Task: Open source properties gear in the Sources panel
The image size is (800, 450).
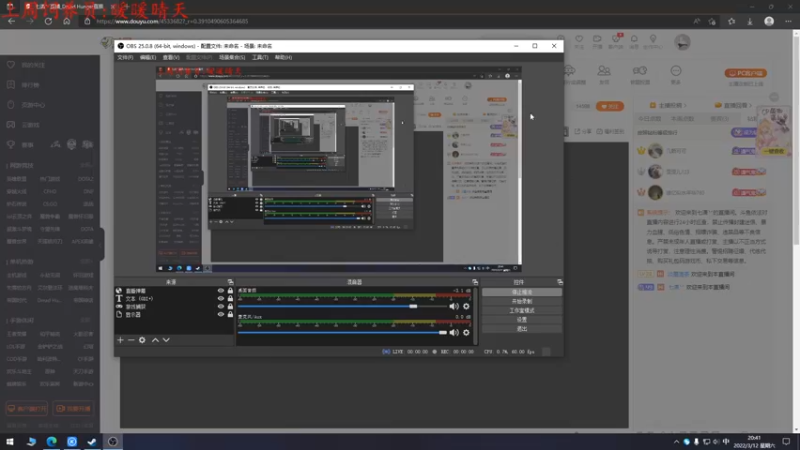Action: point(142,340)
